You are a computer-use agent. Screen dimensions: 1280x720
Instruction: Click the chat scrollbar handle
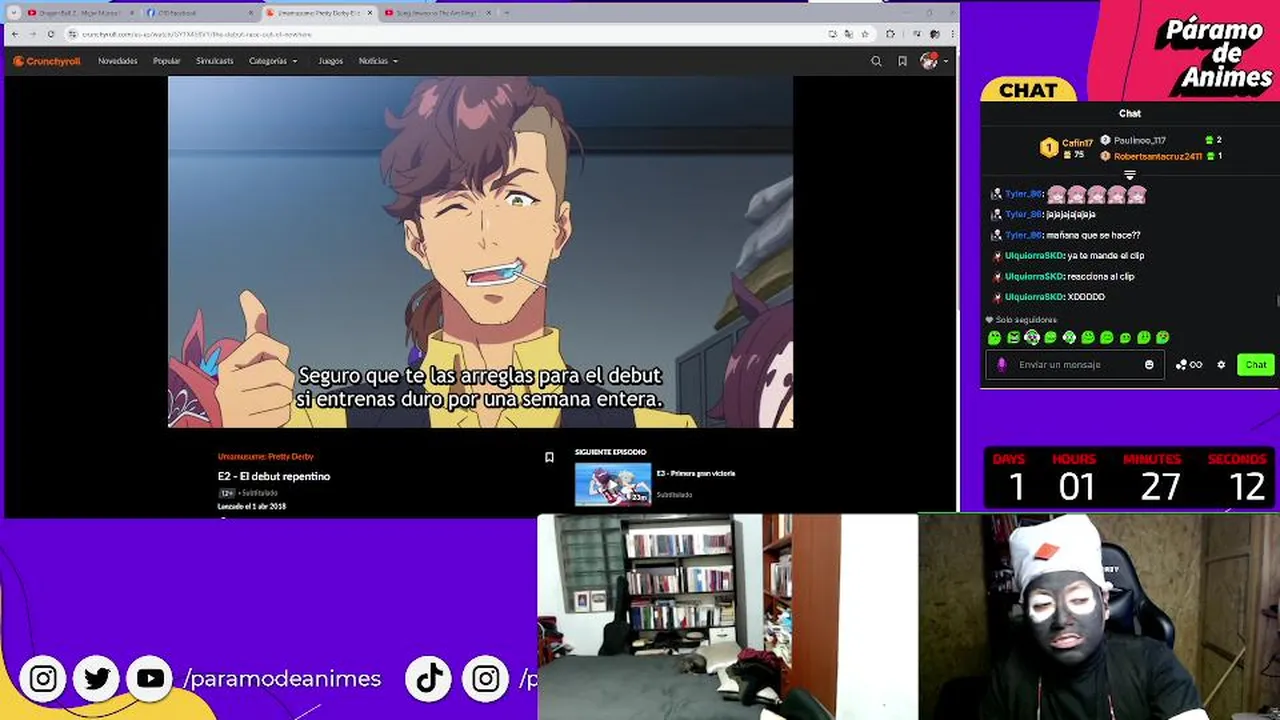[1277, 301]
